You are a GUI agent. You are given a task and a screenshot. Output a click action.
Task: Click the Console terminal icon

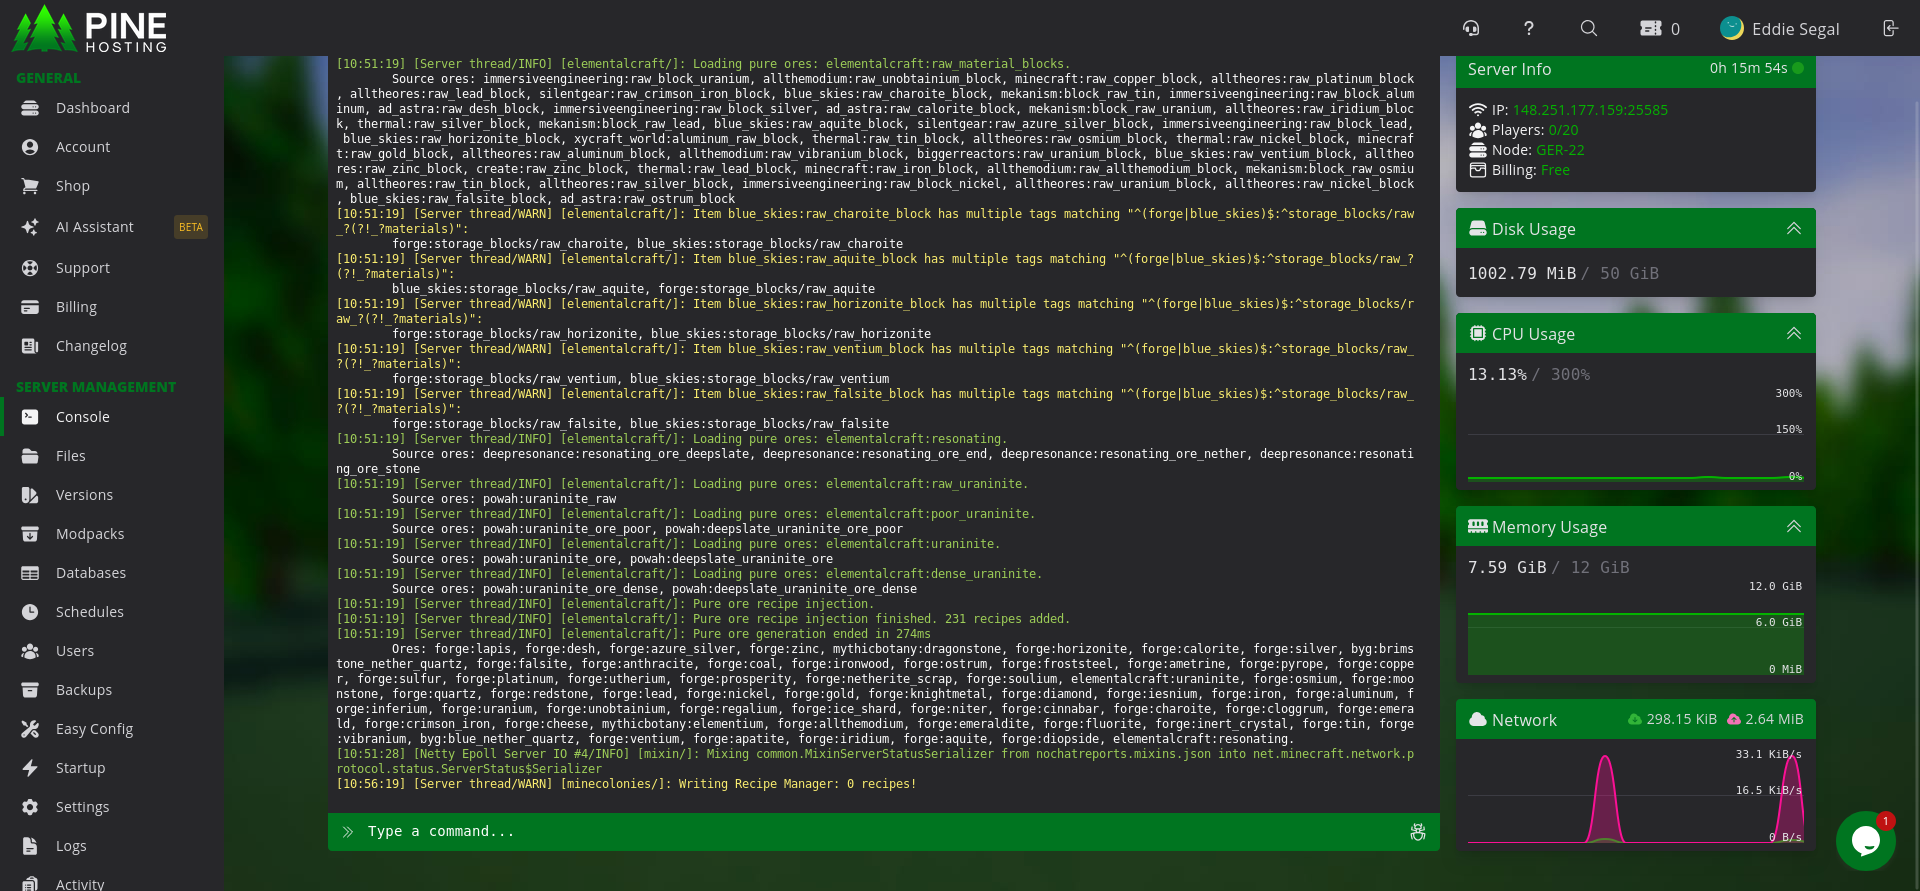tap(30, 417)
